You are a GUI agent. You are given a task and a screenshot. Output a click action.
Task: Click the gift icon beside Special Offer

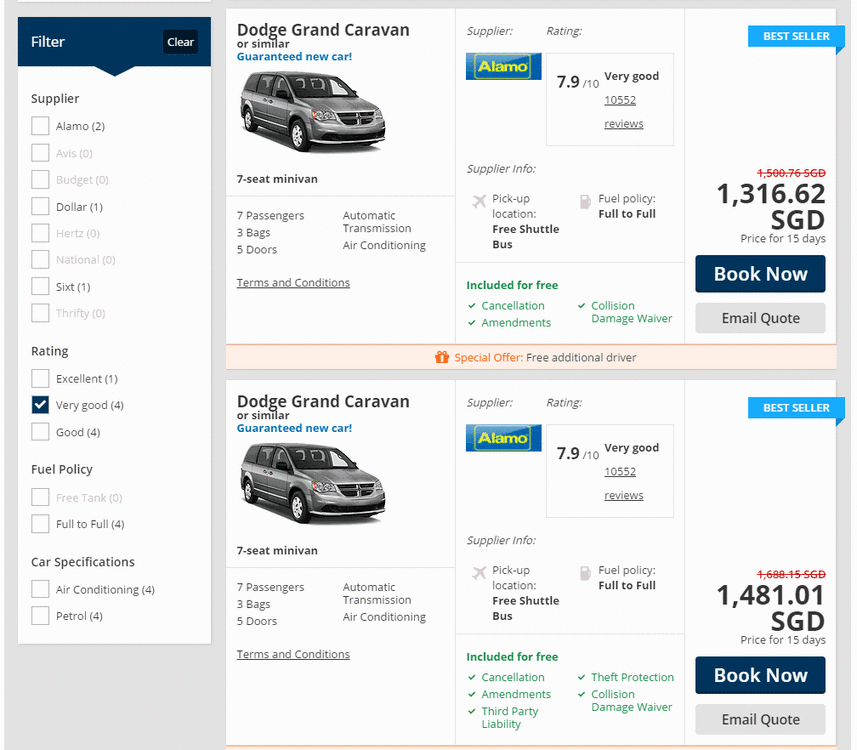point(442,357)
